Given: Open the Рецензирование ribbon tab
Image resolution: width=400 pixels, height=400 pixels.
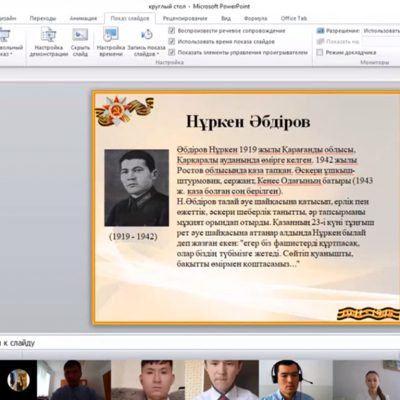Looking at the screenshot, I should click(185, 18).
